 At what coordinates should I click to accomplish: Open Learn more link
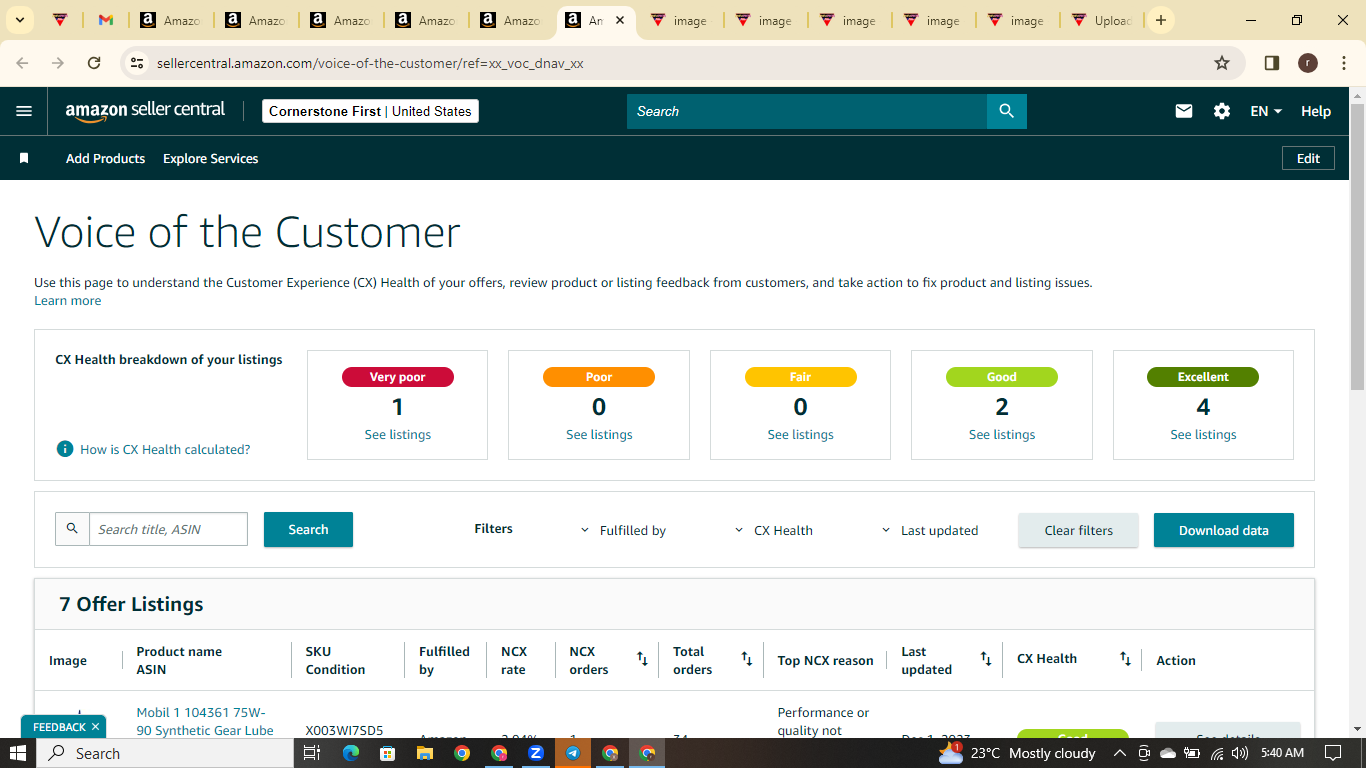(x=67, y=300)
